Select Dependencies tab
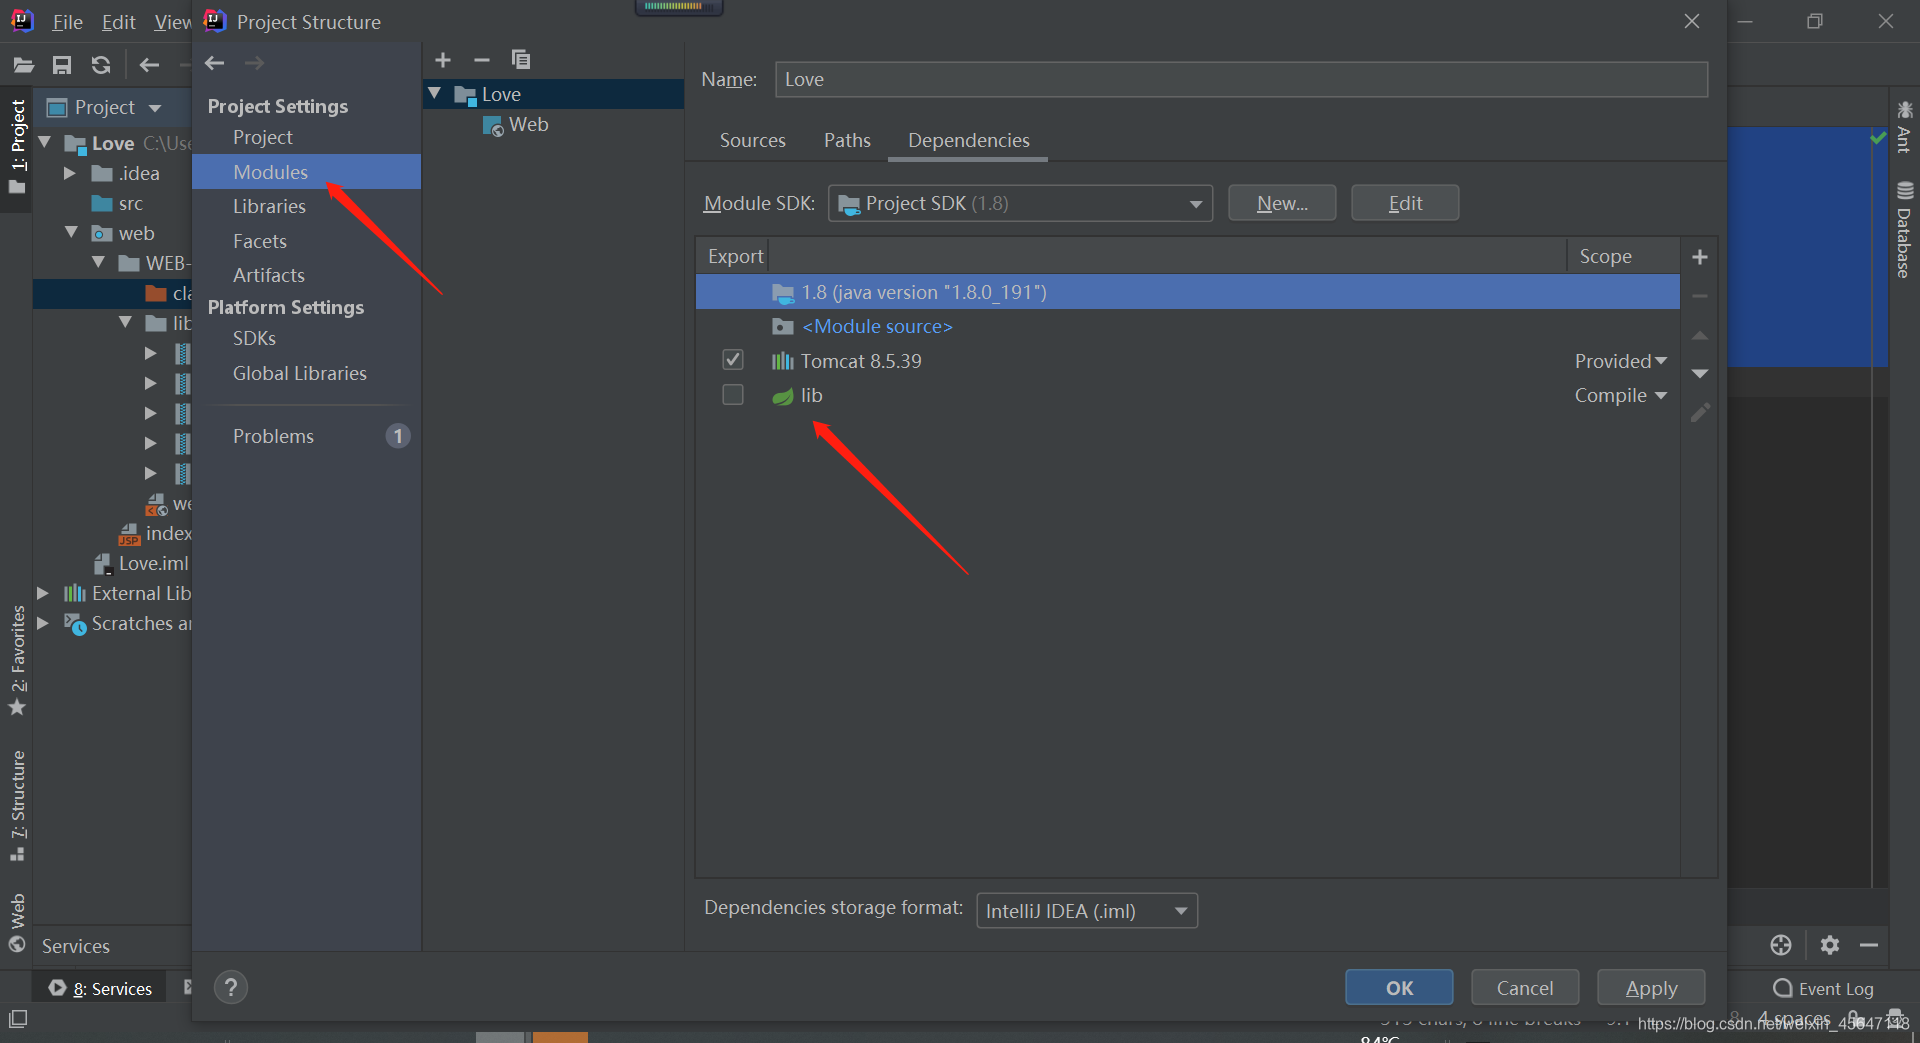This screenshot has width=1920, height=1043. pos(968,140)
